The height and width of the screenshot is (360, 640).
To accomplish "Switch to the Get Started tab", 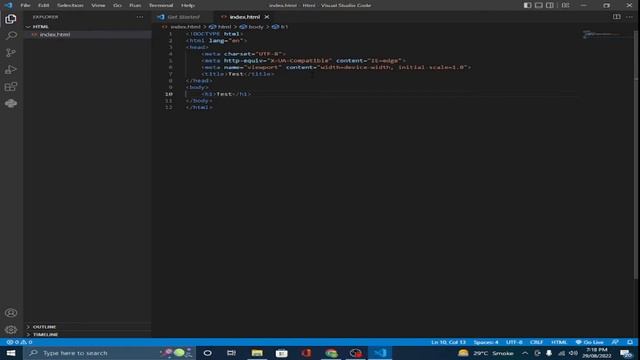I will tap(183, 17).
